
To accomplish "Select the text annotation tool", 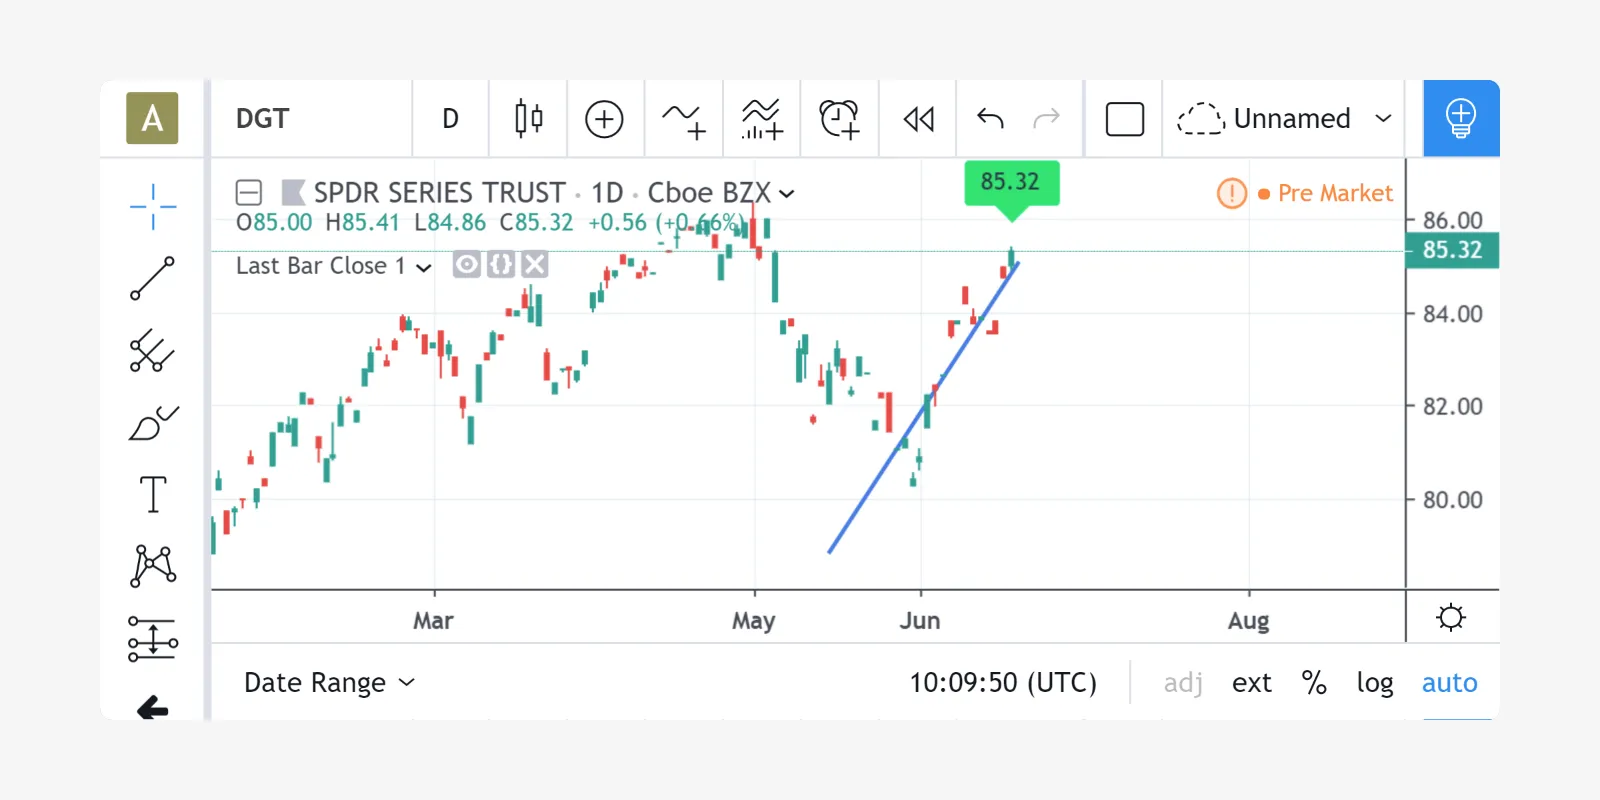I will pos(152,494).
